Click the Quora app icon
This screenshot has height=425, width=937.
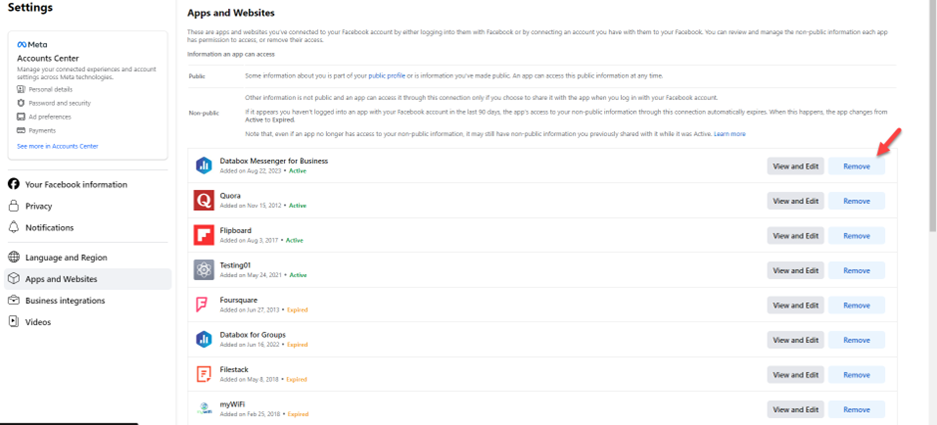pos(203,201)
